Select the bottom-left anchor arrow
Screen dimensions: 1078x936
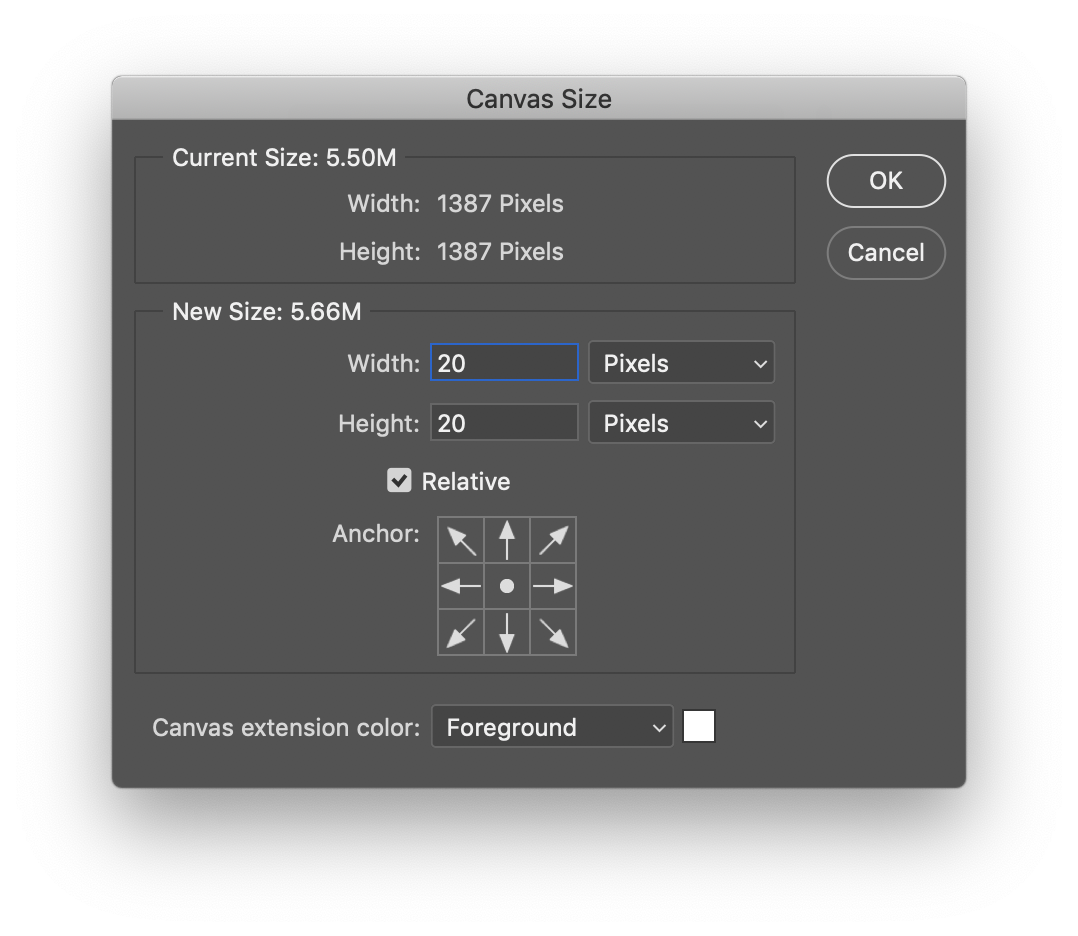[x=460, y=631]
